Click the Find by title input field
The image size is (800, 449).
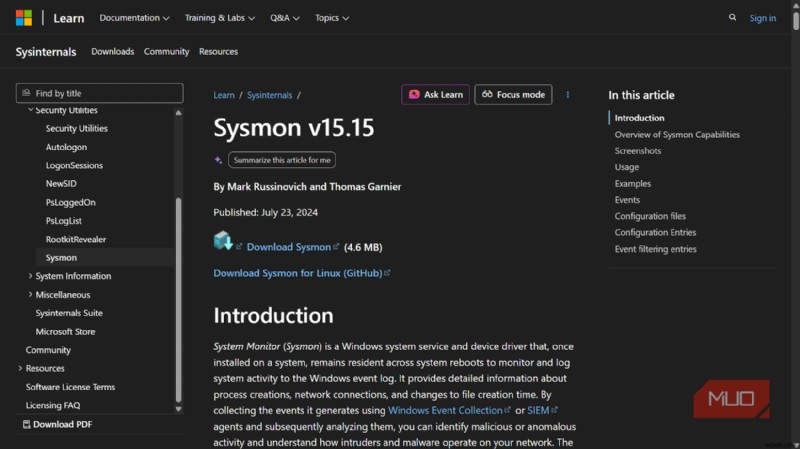click(x=99, y=93)
